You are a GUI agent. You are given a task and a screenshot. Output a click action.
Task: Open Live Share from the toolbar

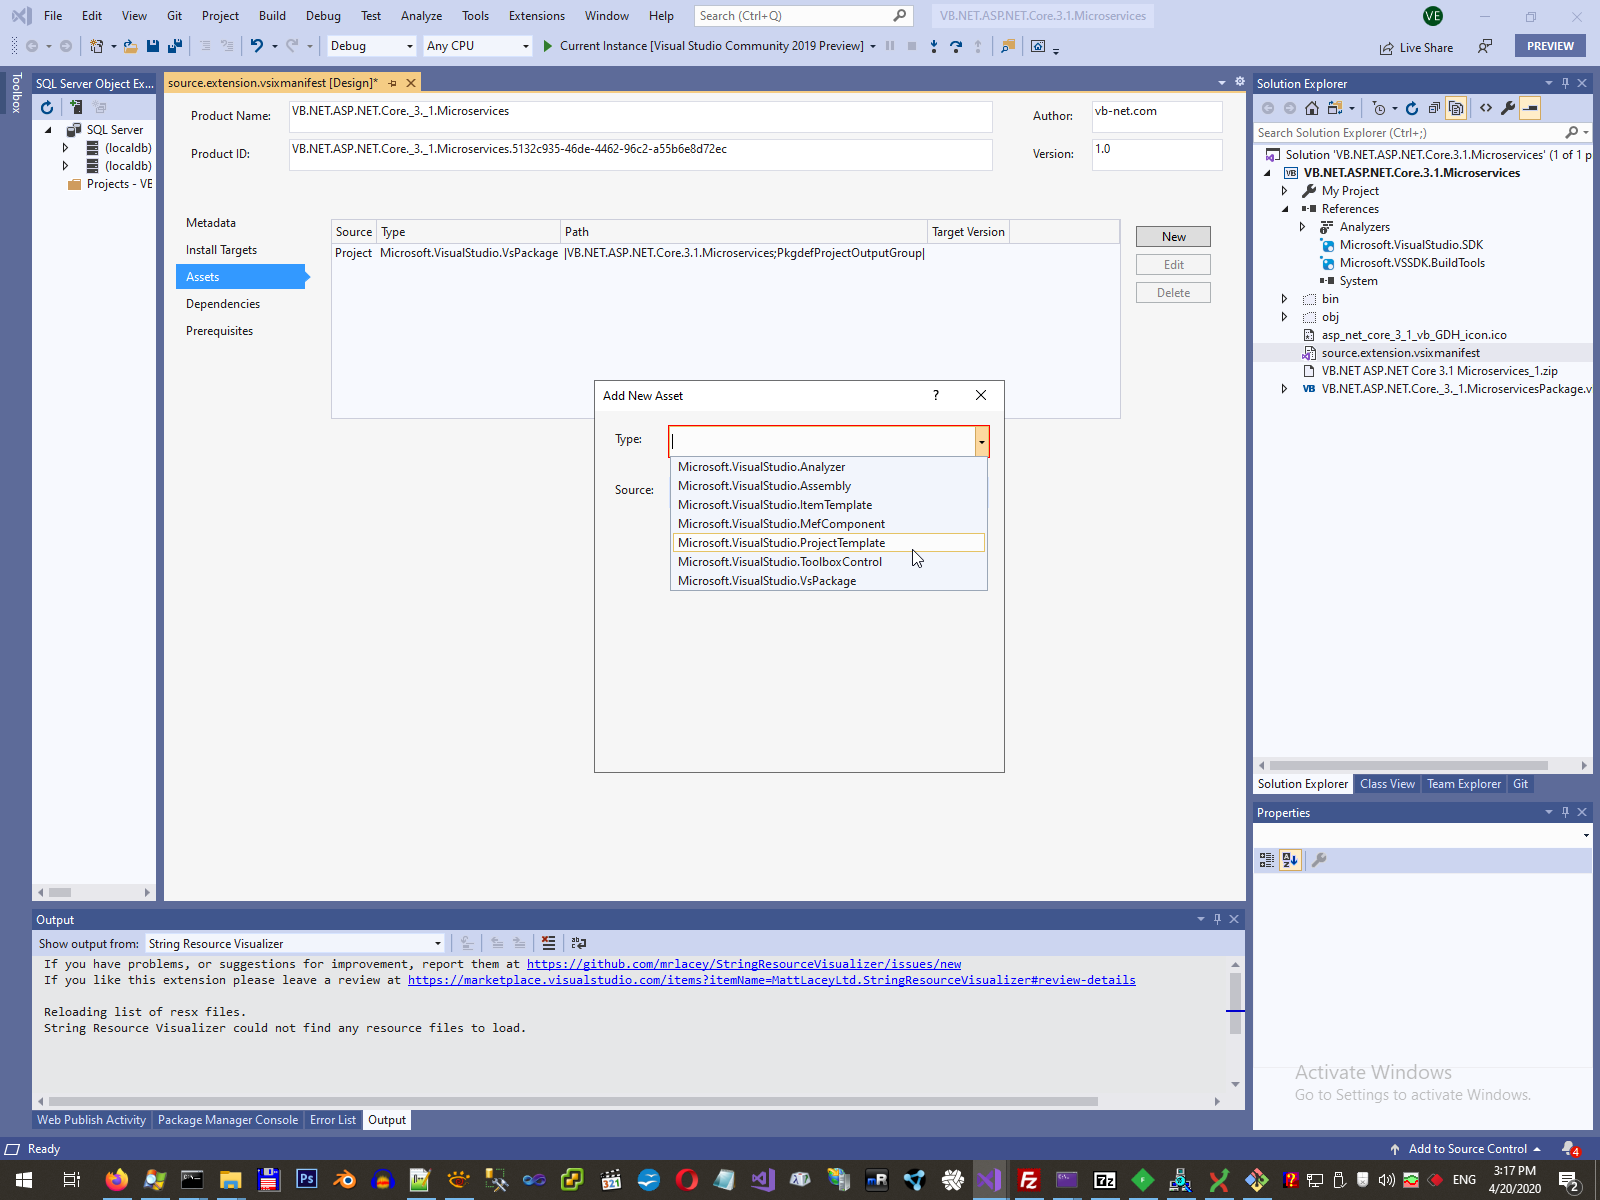[1416, 47]
